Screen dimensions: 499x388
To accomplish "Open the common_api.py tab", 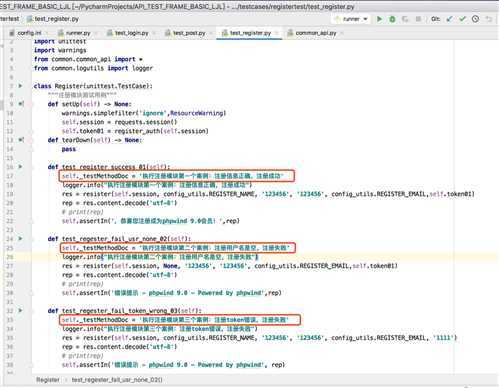I will click(316, 33).
